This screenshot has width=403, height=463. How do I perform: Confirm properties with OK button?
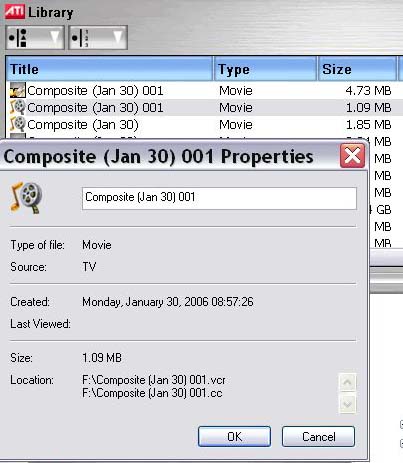click(234, 436)
